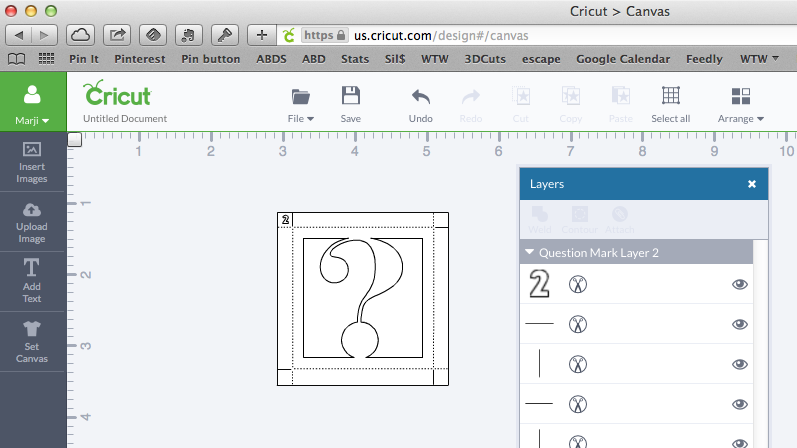Select all objects on canvas
Viewport: 797px width, 448px height.
(x=670, y=104)
